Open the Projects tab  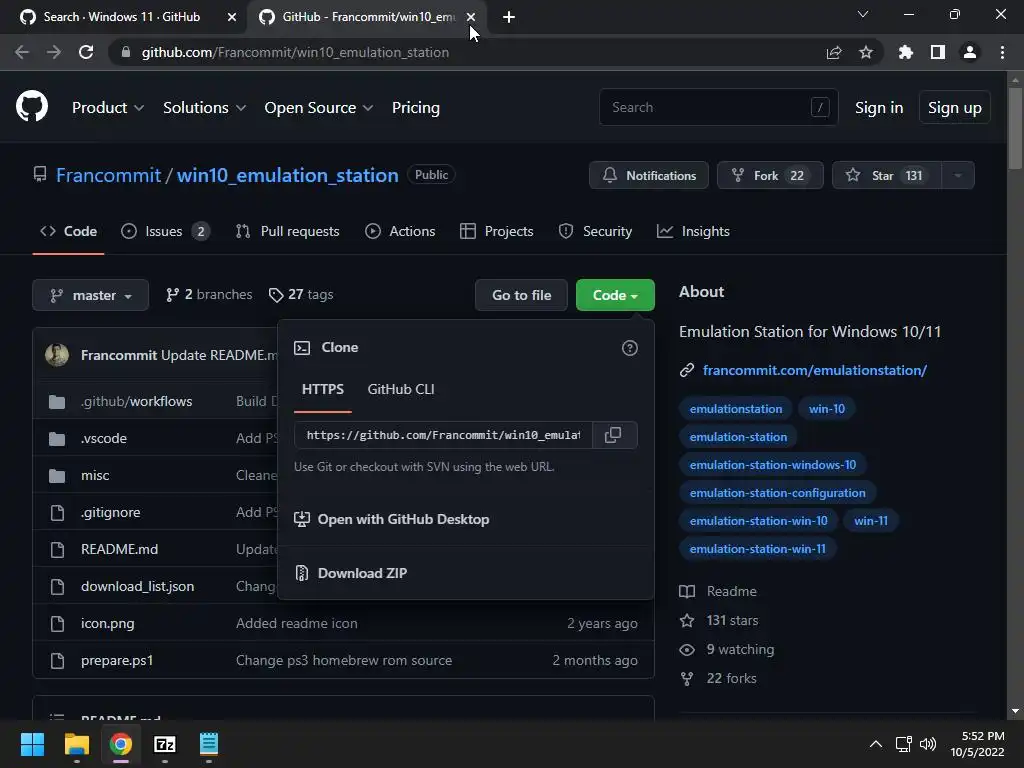click(x=496, y=231)
